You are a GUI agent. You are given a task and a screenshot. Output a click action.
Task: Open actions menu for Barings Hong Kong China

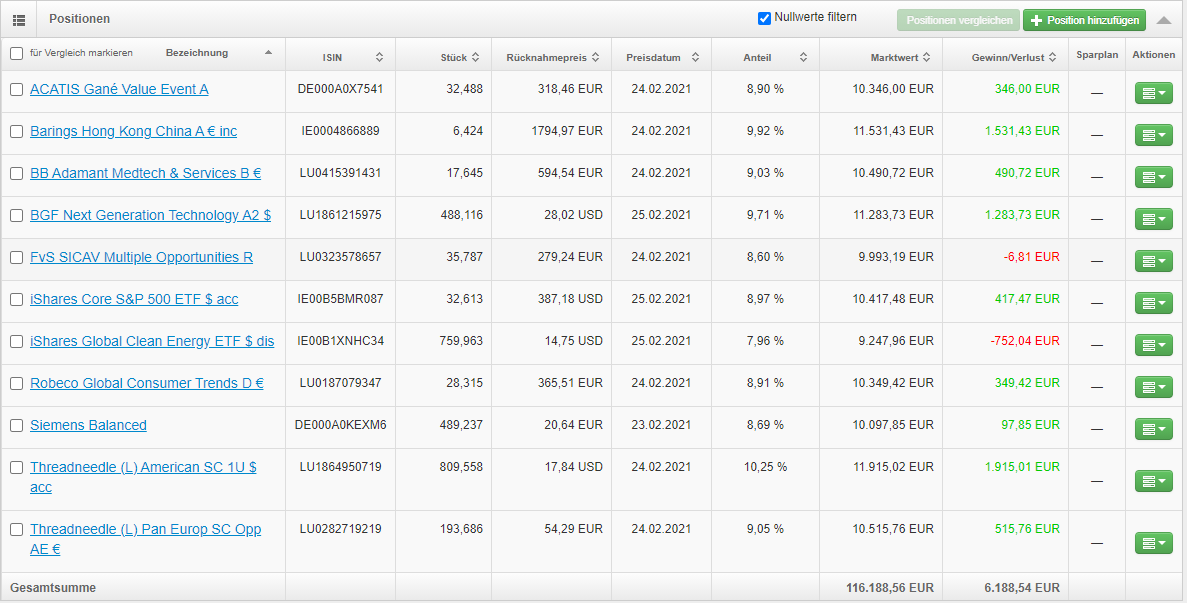(x=1154, y=135)
